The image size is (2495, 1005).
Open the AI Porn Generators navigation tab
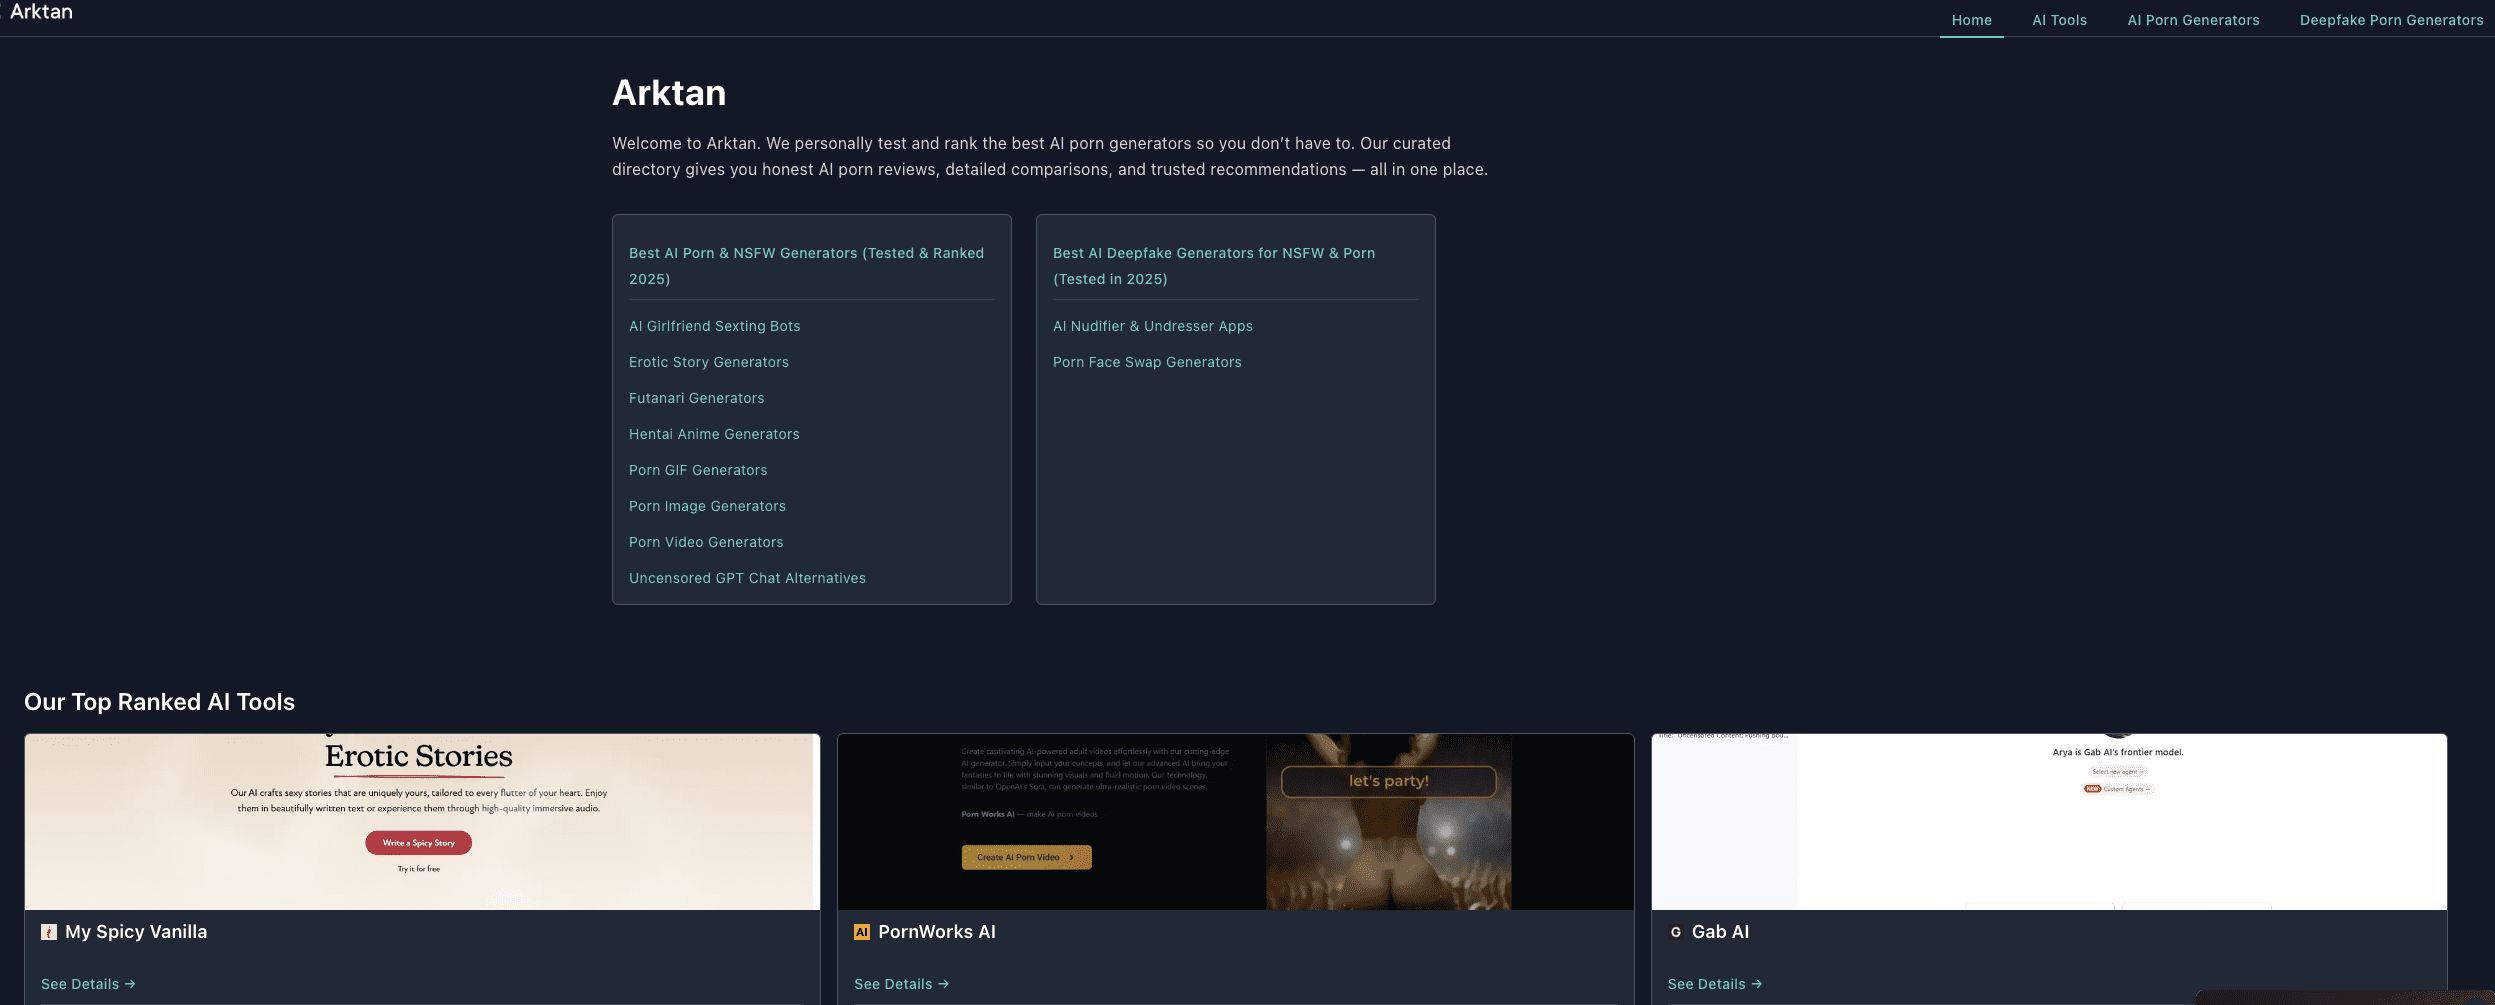click(x=2193, y=20)
